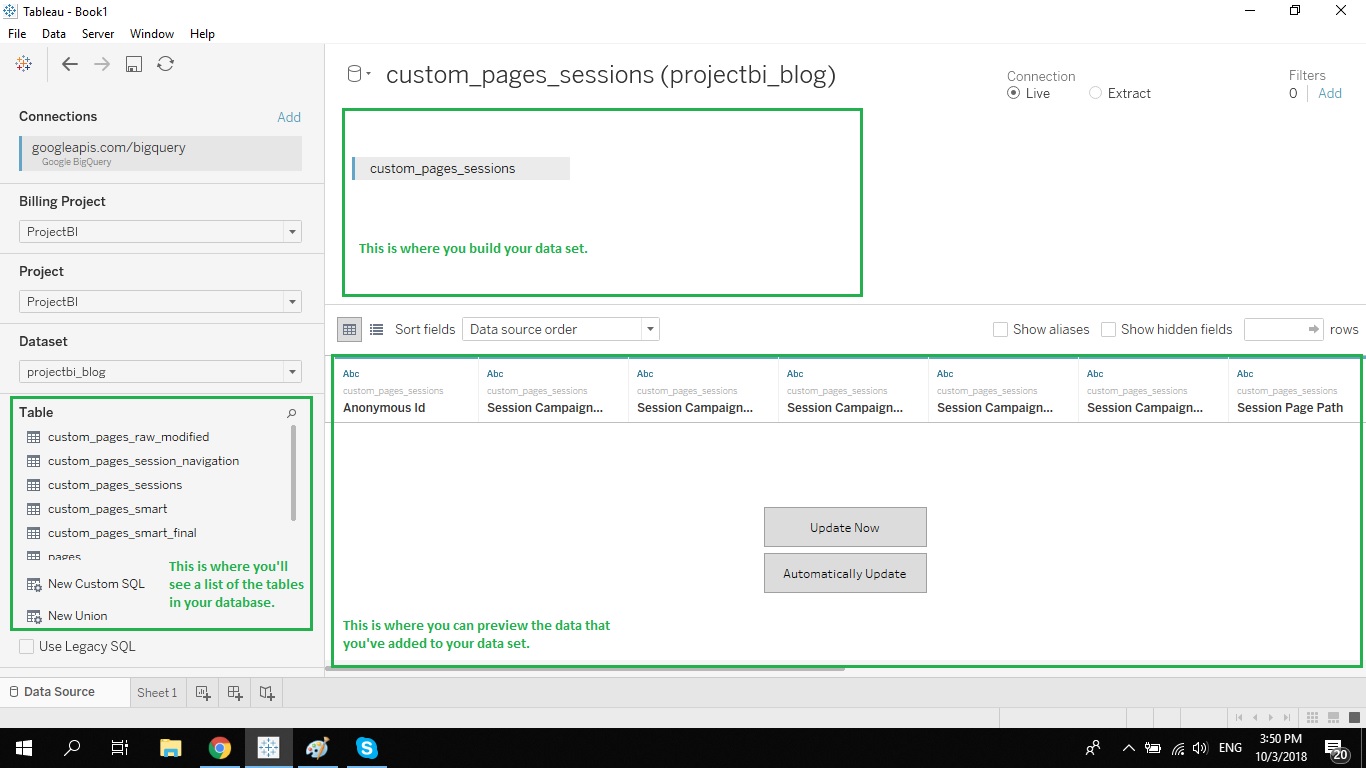Screen dimensions: 1366x768
Task: Click the Automatically Update button
Action: pos(845,573)
